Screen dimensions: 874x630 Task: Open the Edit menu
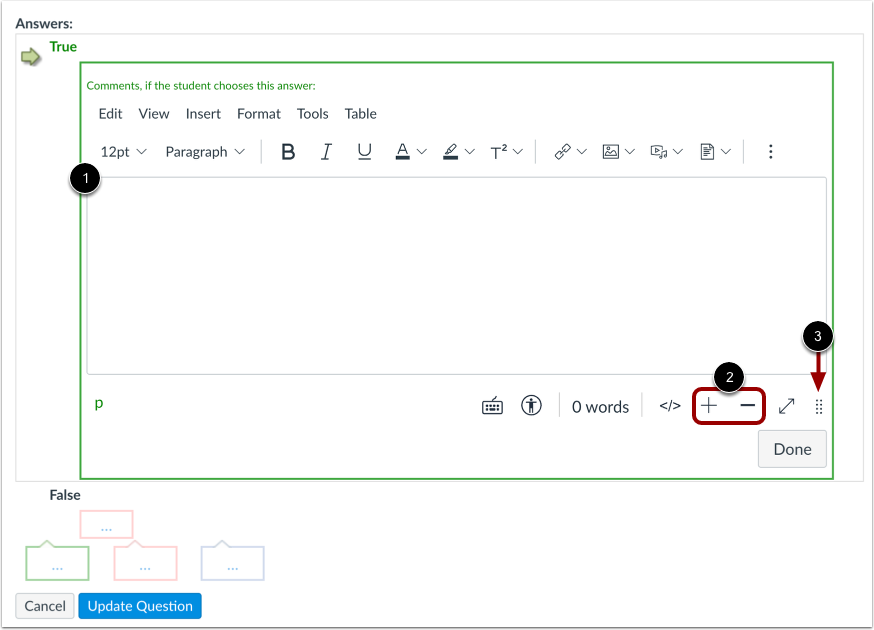[x=110, y=114]
